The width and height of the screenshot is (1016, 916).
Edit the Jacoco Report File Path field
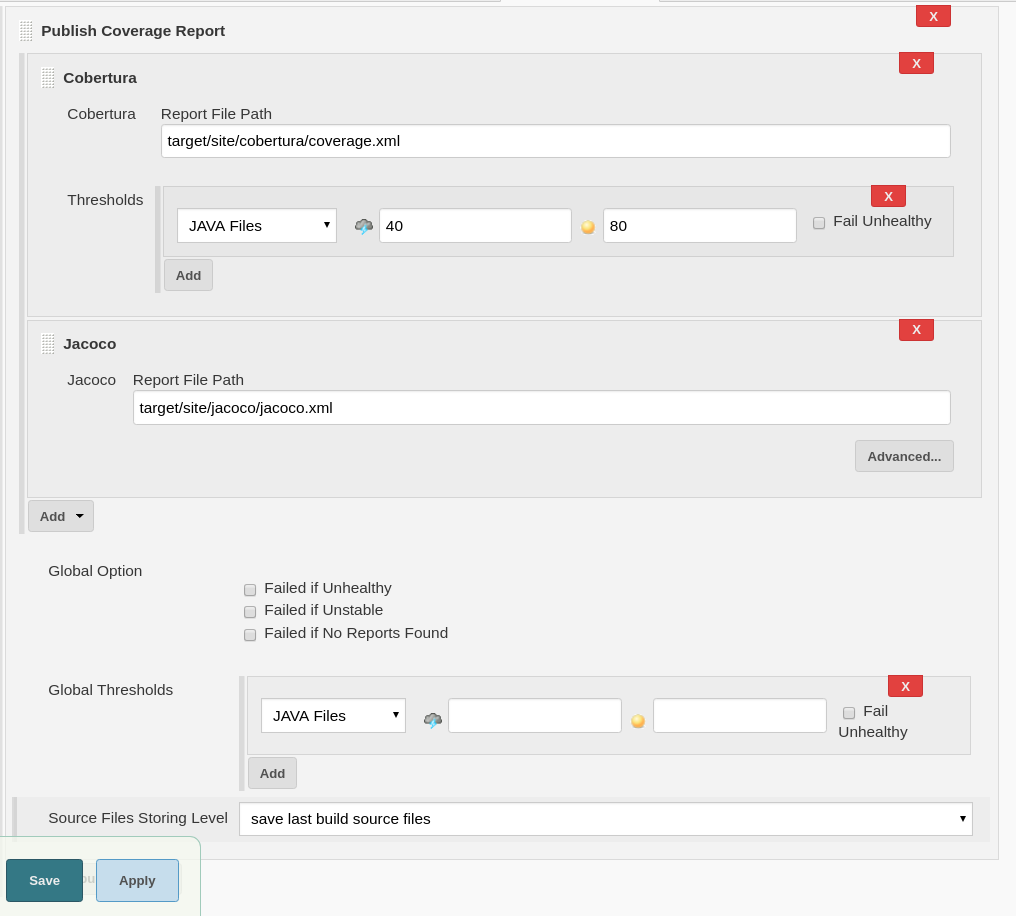(542, 407)
